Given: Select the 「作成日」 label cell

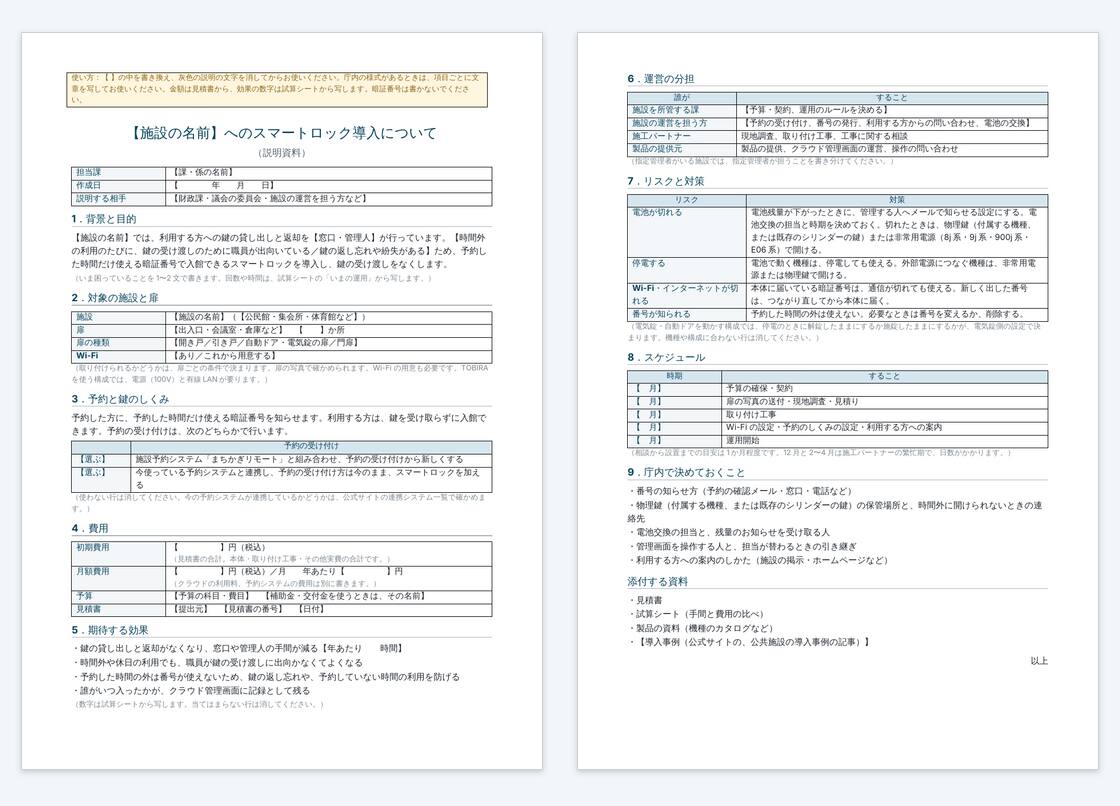Looking at the screenshot, I should 119,185.
